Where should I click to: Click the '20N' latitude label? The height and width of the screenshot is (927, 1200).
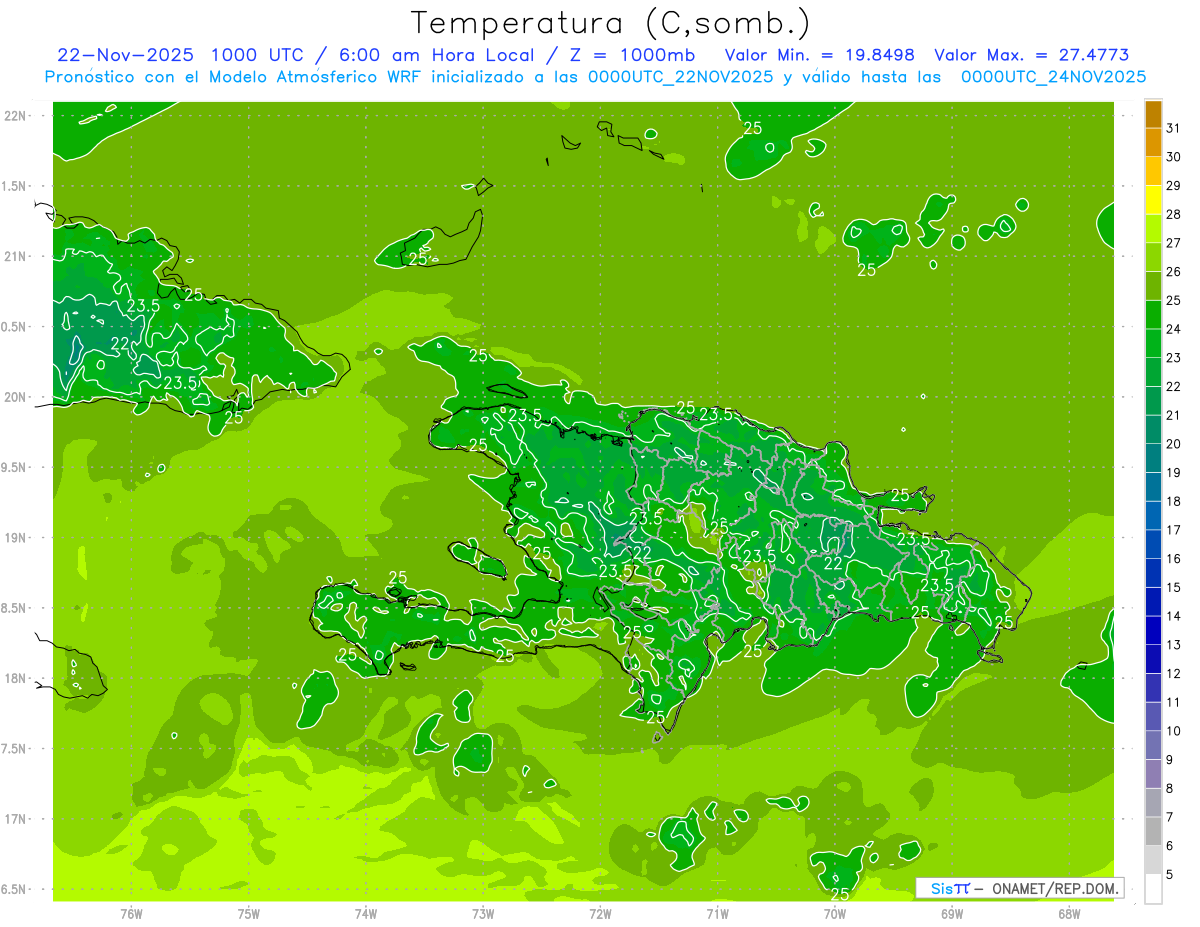[15, 397]
